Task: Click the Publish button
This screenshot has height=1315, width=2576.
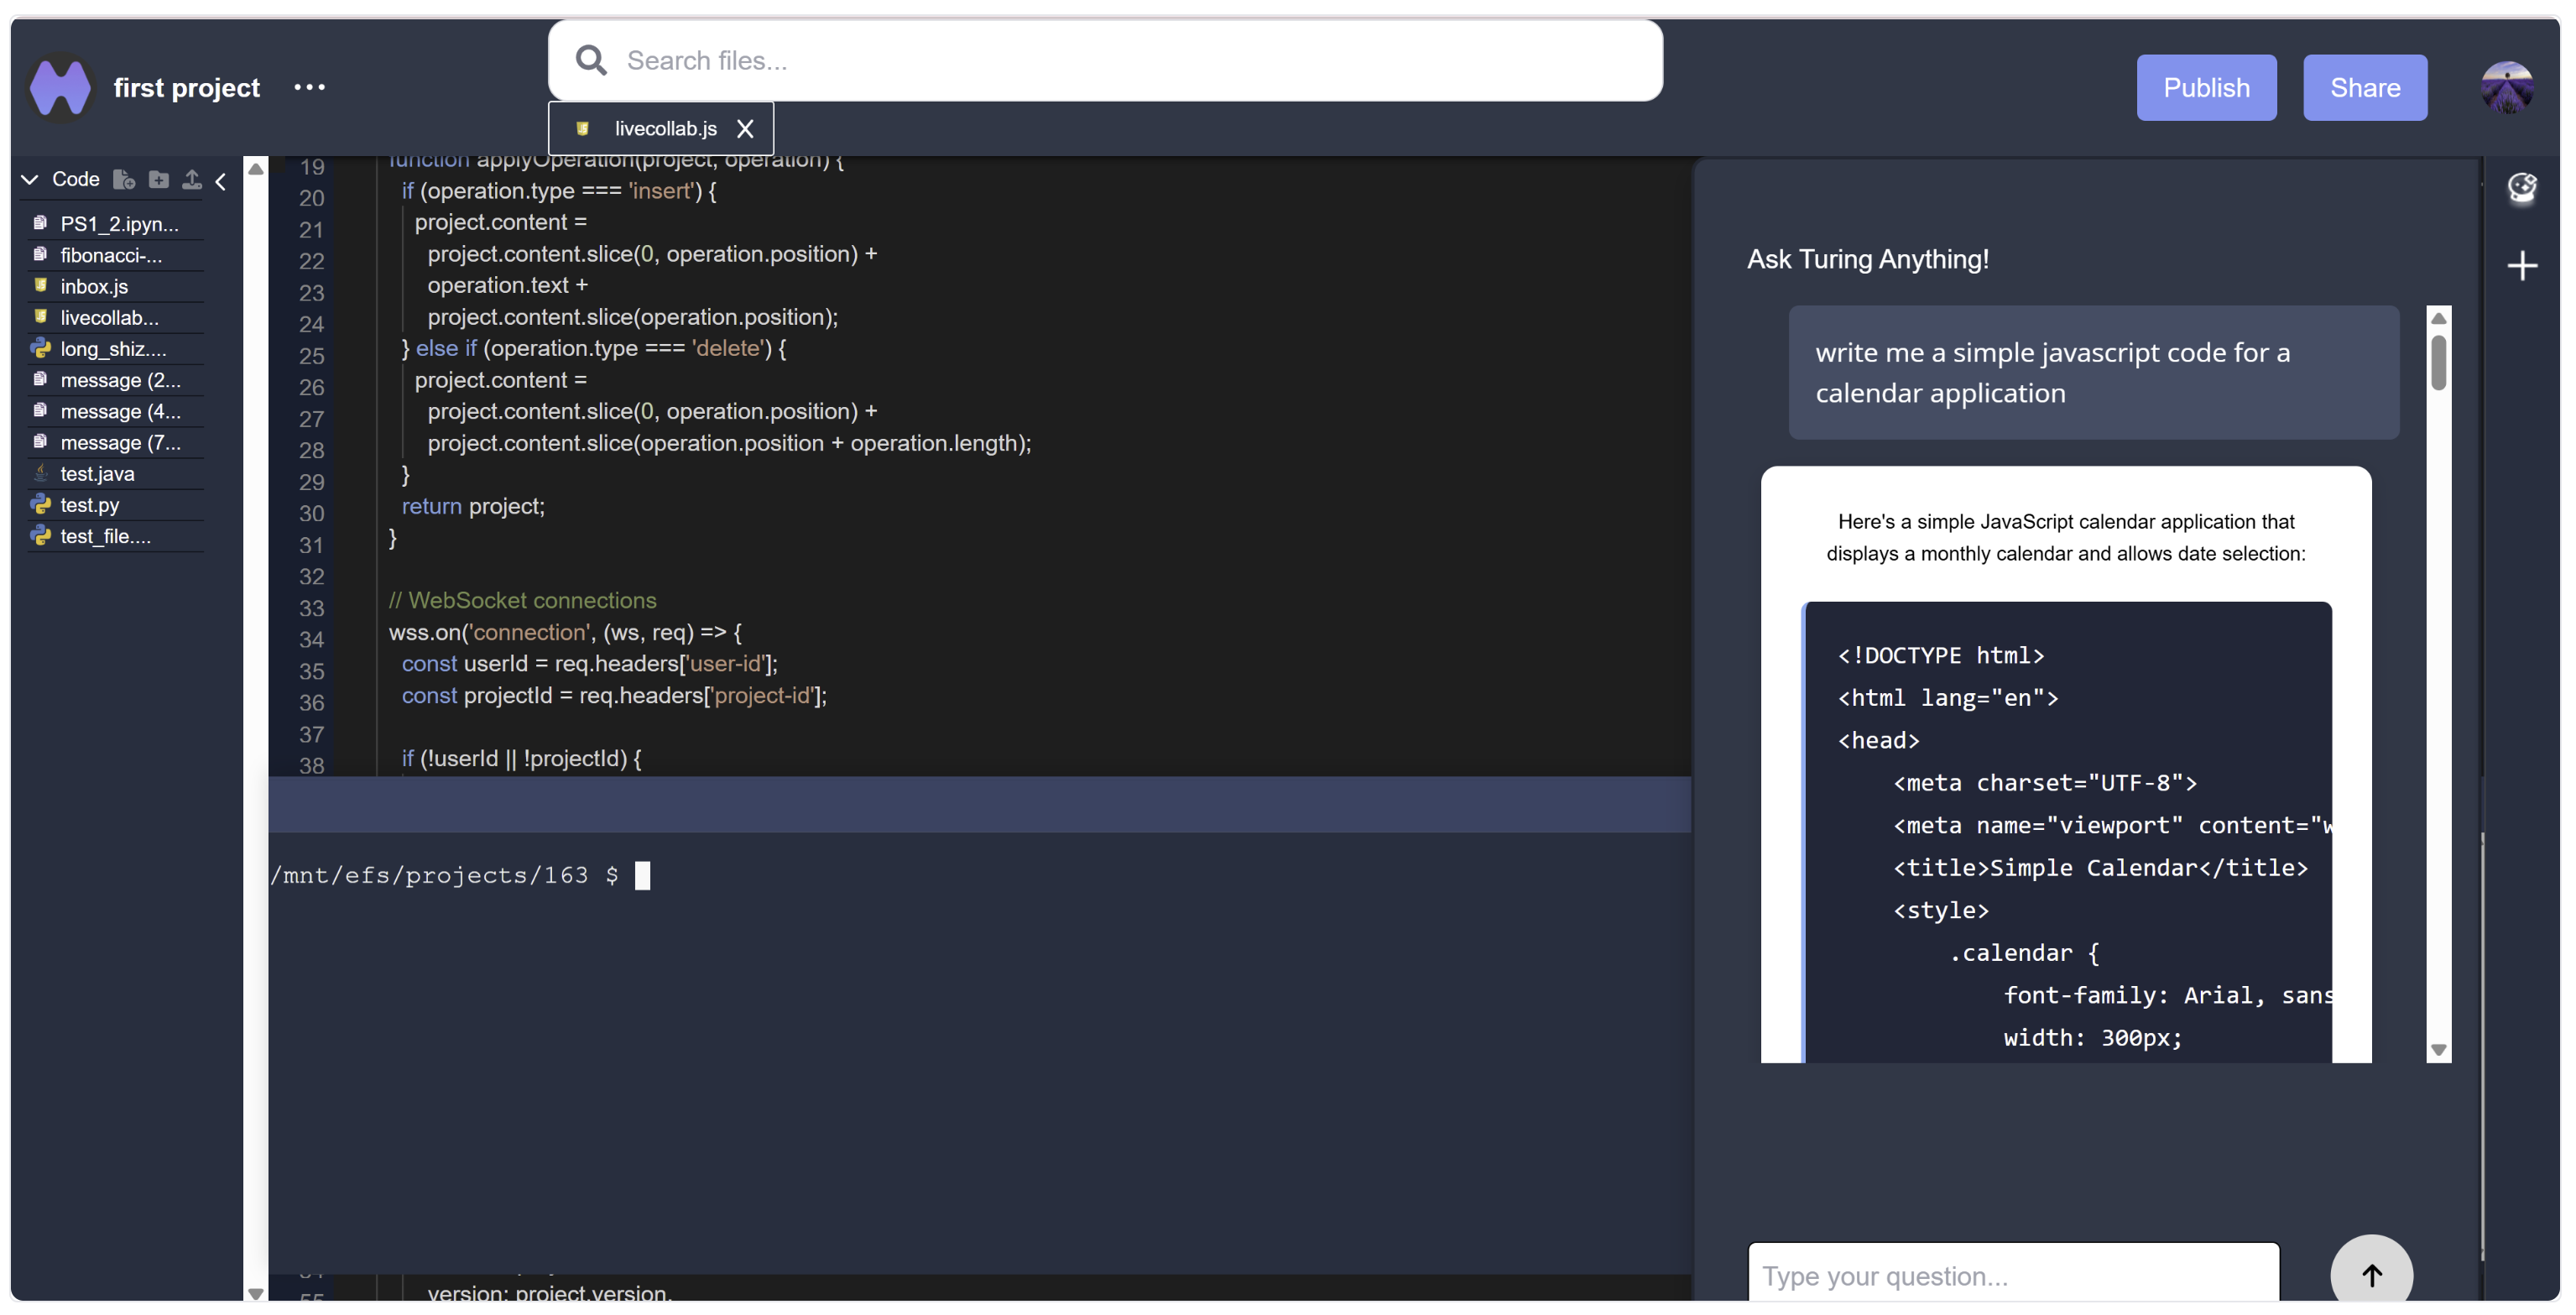Action: 2206,87
